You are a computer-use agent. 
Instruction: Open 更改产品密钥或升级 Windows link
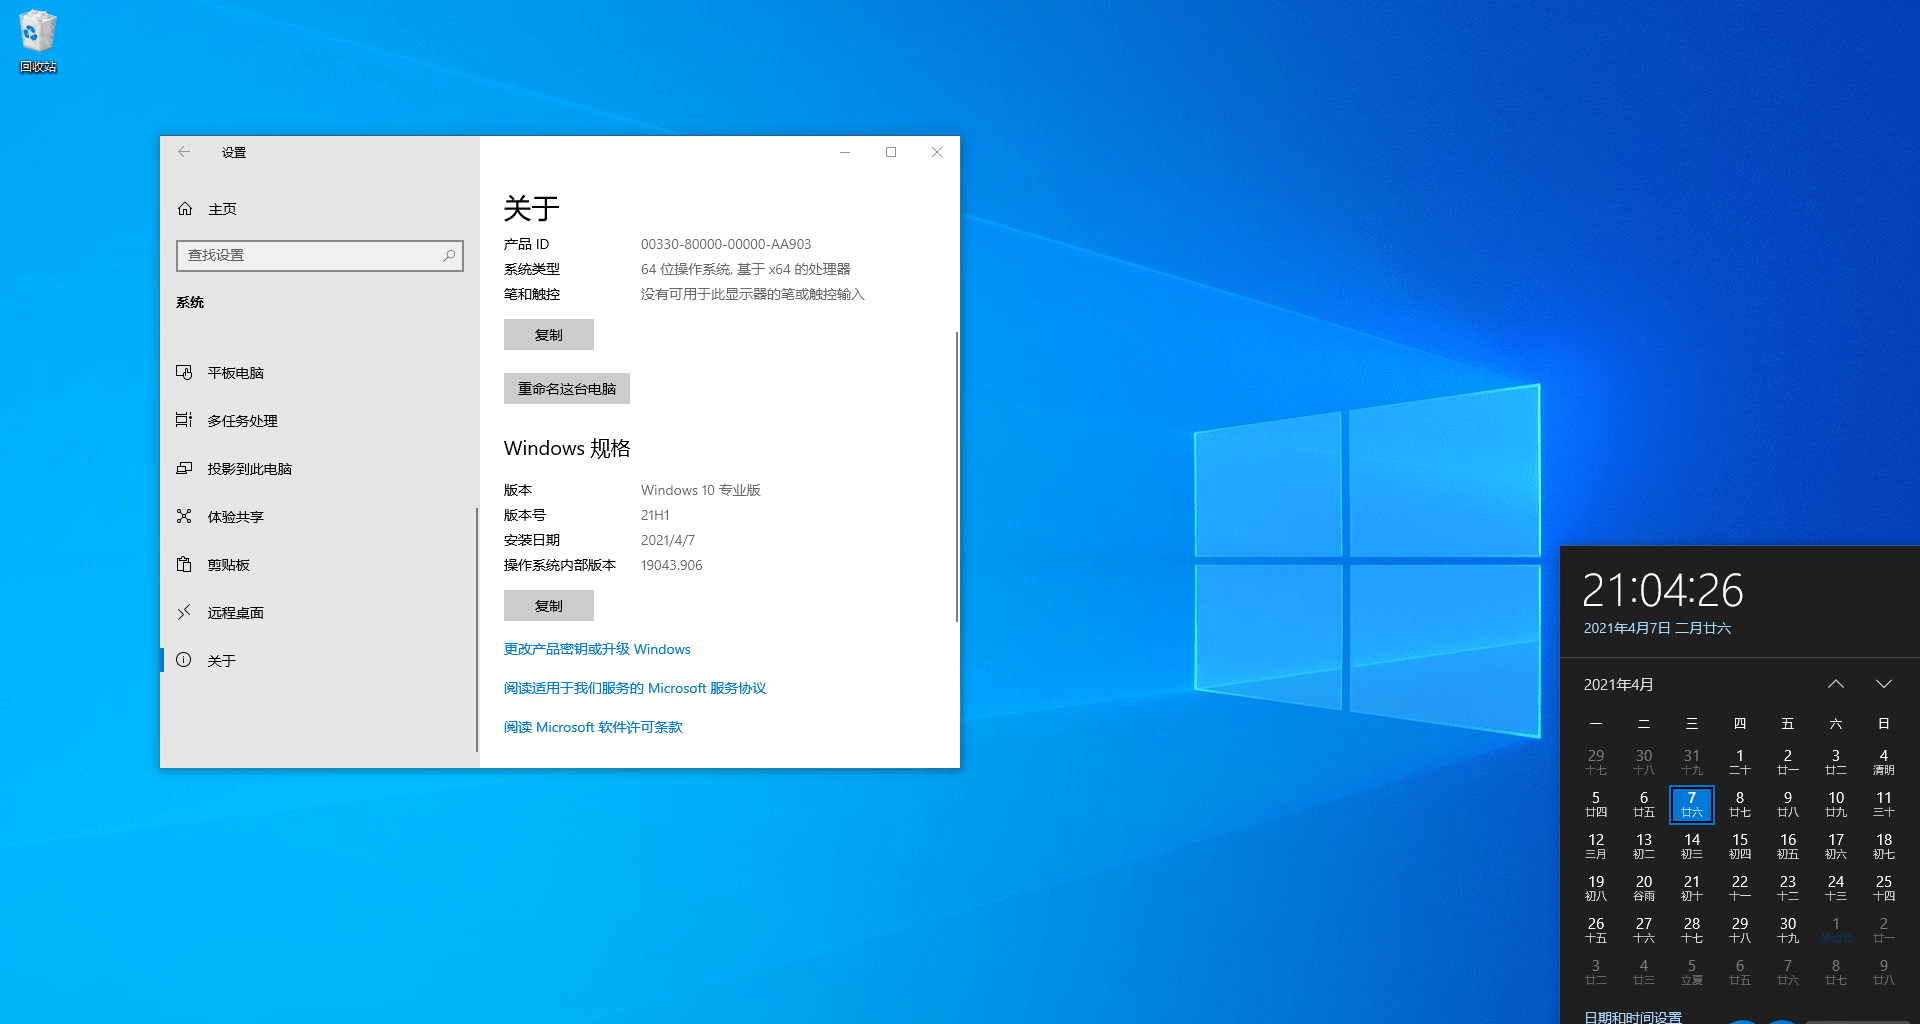click(x=597, y=649)
